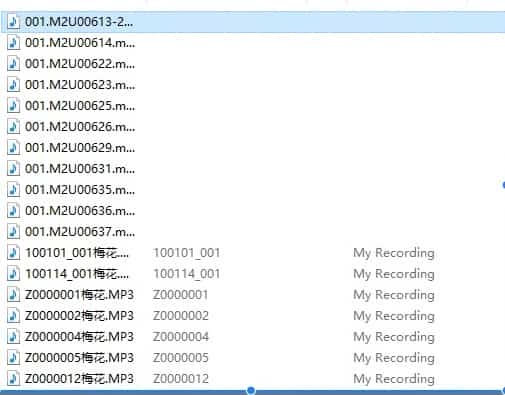
Task: Select file name 001.M2U00635.m...
Action: point(80,190)
